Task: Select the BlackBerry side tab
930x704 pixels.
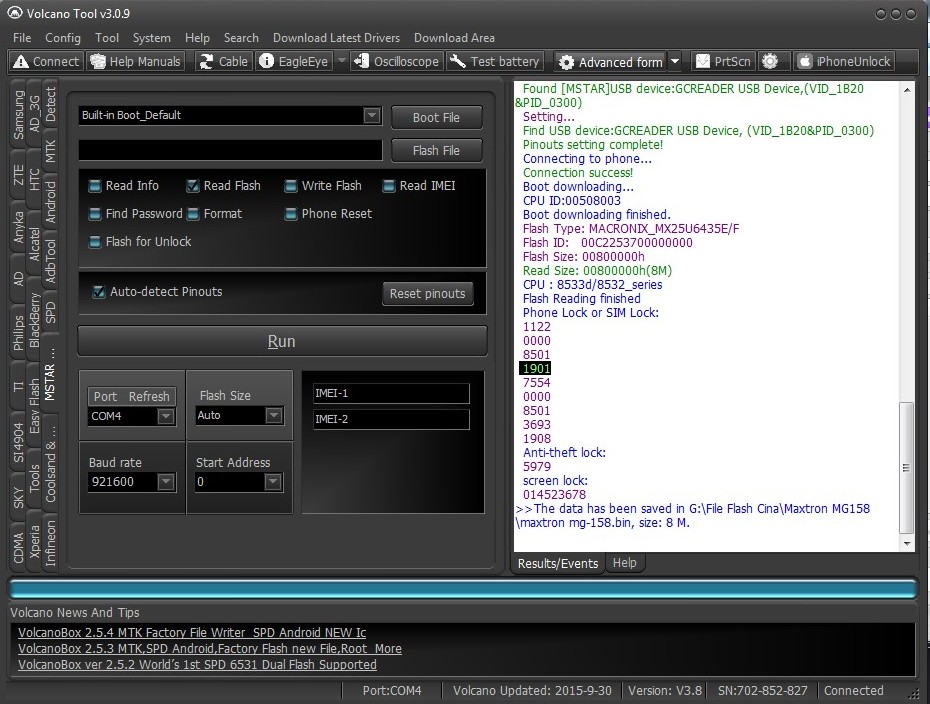Action: pyautogui.click(x=34, y=320)
